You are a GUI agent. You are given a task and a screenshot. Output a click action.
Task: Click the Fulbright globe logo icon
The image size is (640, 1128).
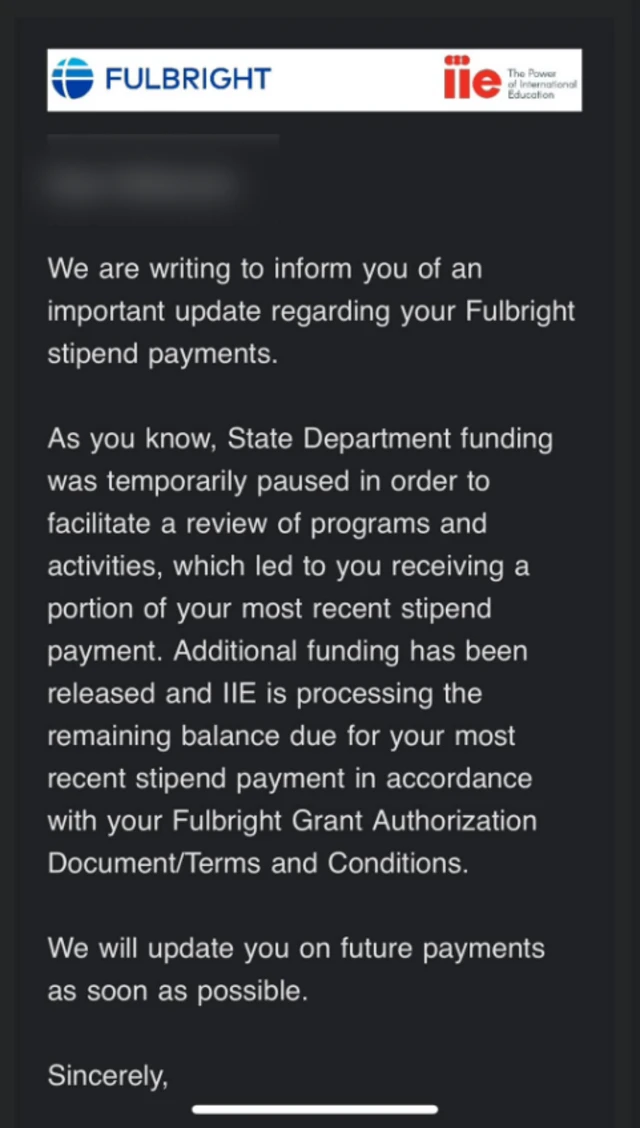click(x=72, y=79)
